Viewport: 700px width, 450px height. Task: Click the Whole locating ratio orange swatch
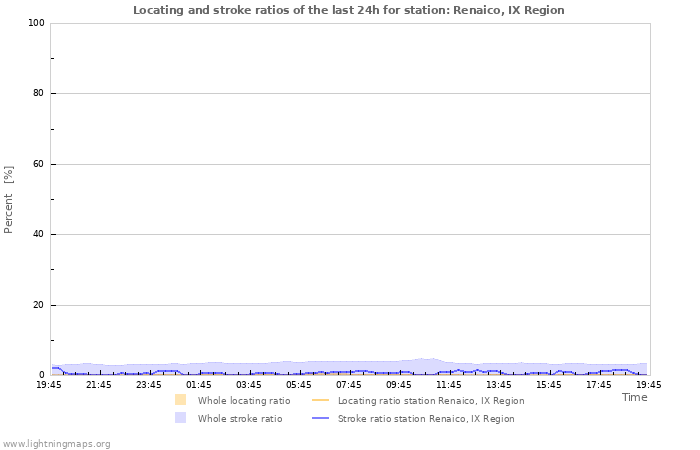(180, 400)
